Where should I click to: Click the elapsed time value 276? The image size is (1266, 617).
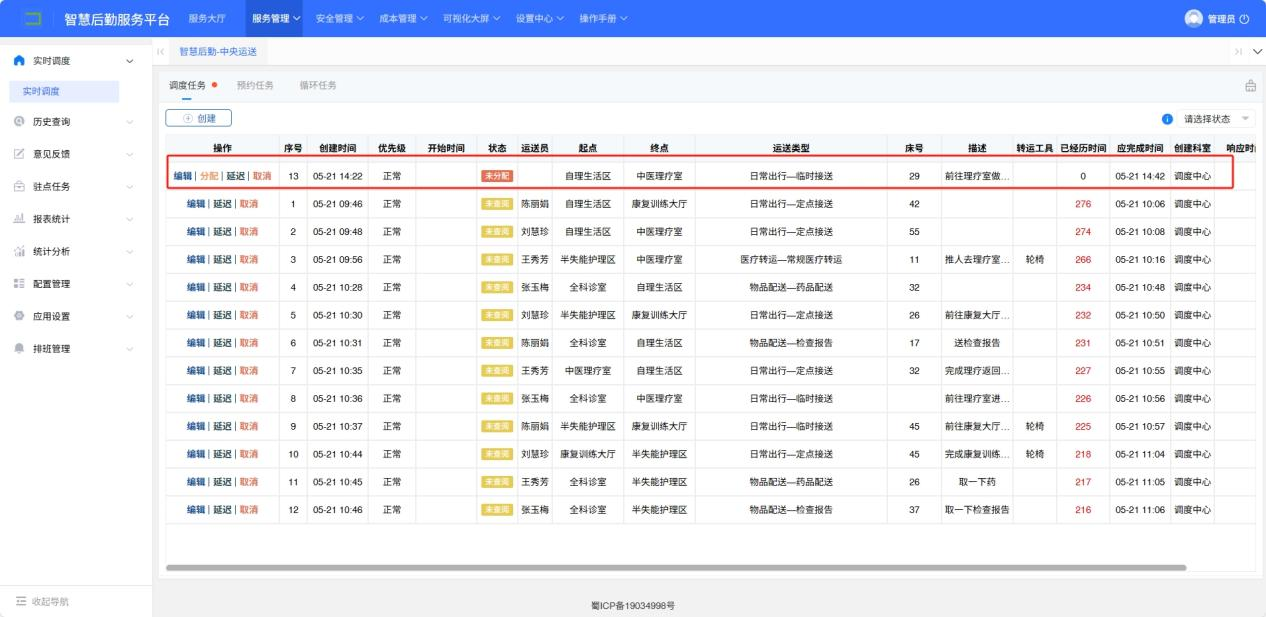(1083, 204)
